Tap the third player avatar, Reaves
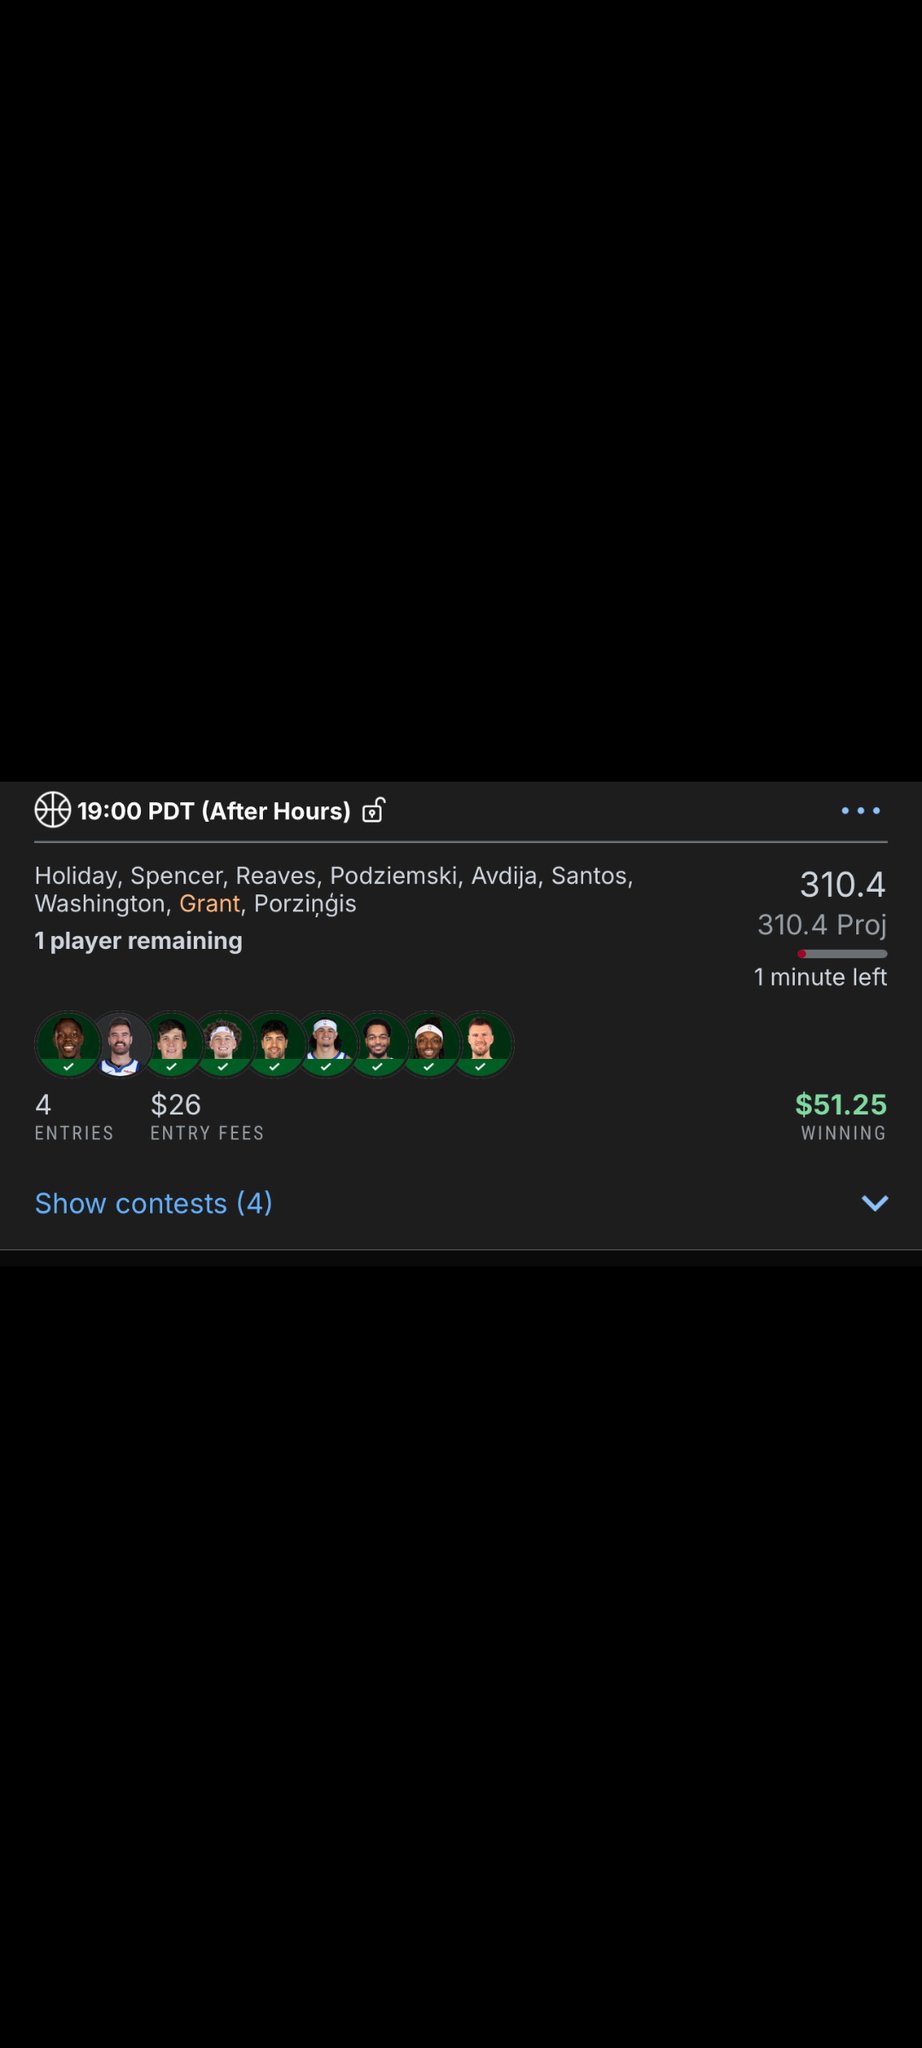Viewport: 922px width, 2048px height. (172, 1044)
